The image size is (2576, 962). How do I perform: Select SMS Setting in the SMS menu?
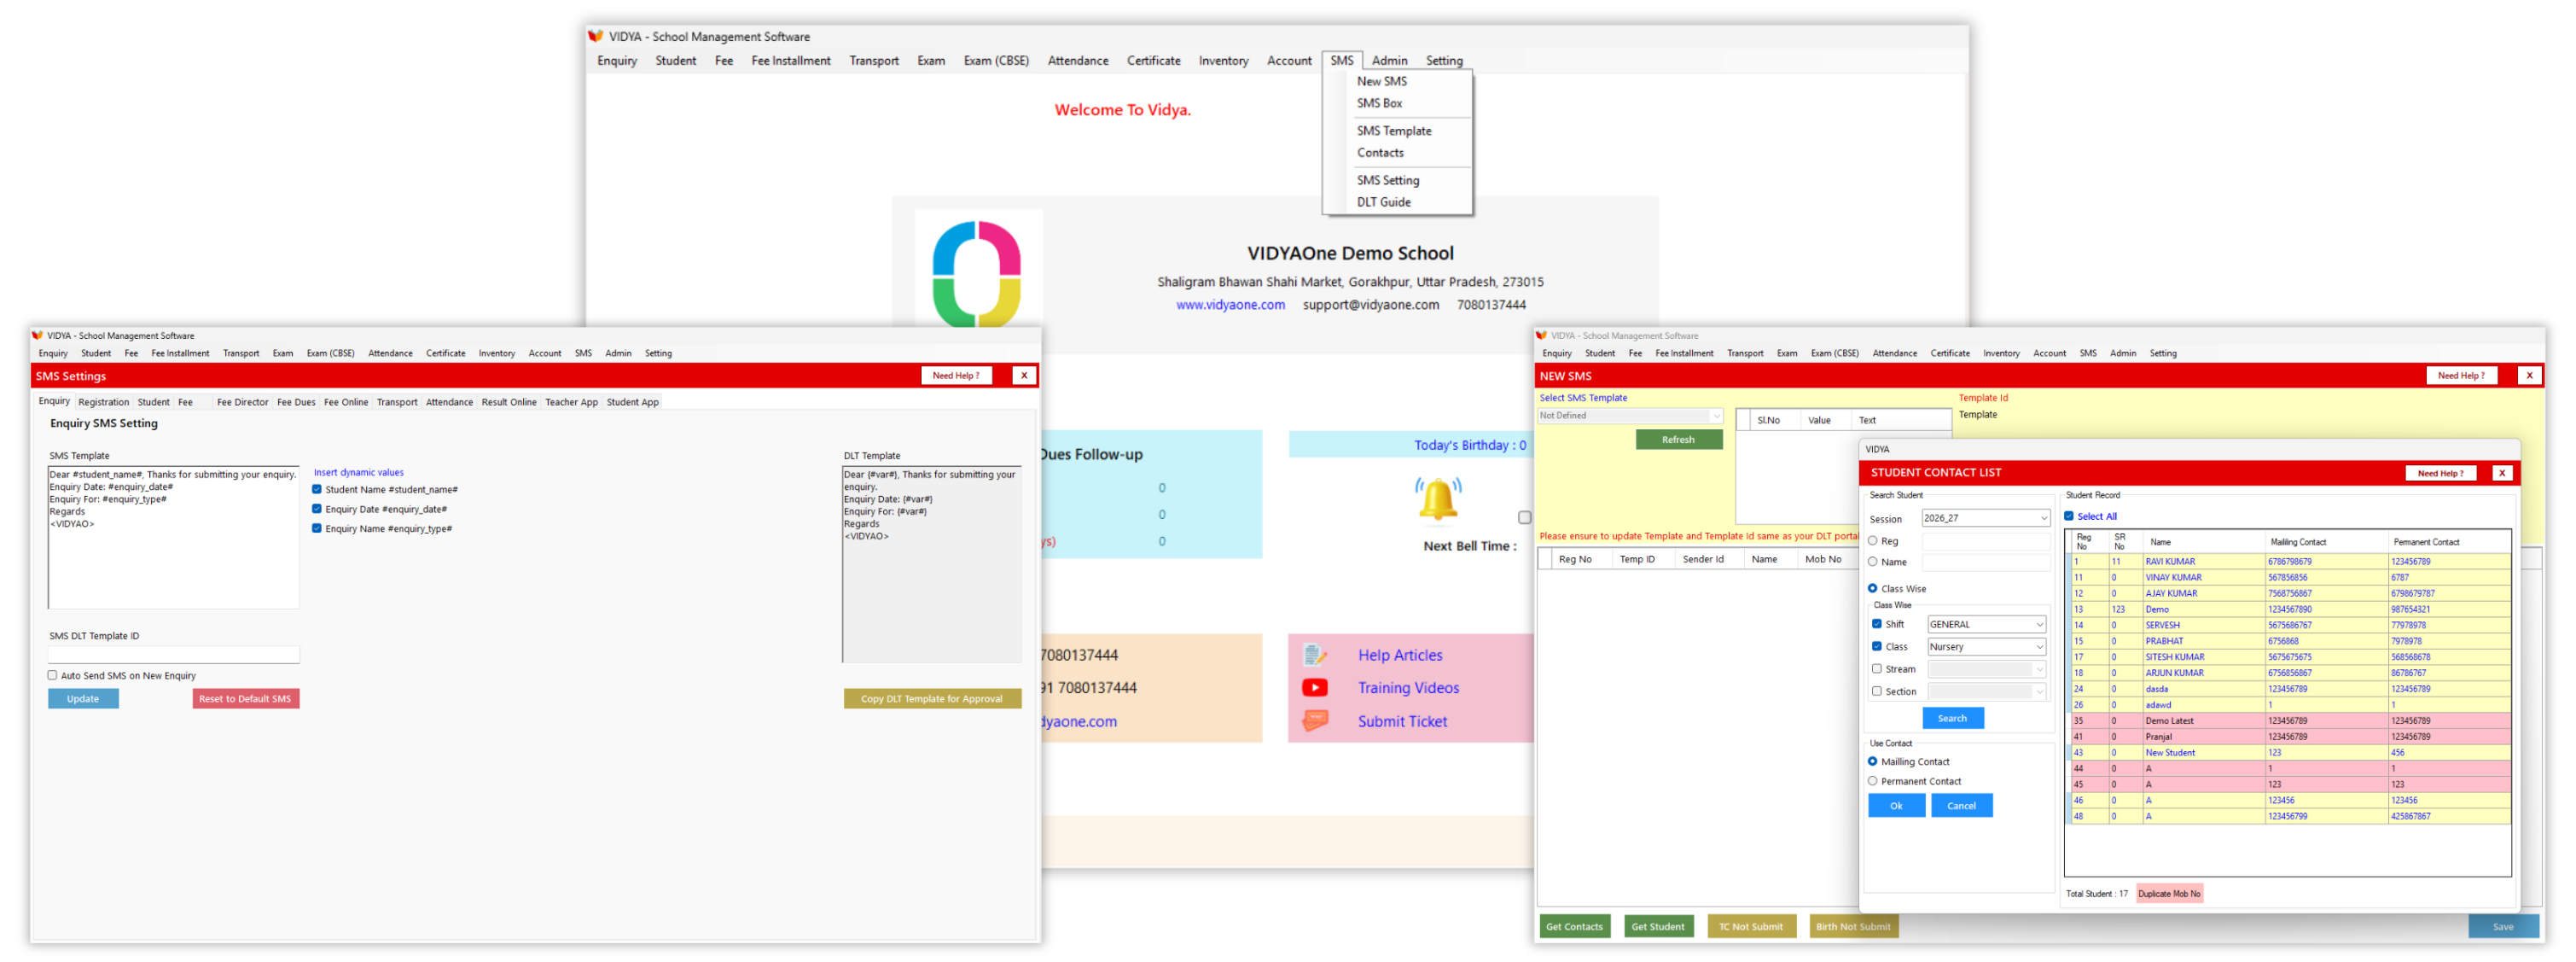point(1388,180)
